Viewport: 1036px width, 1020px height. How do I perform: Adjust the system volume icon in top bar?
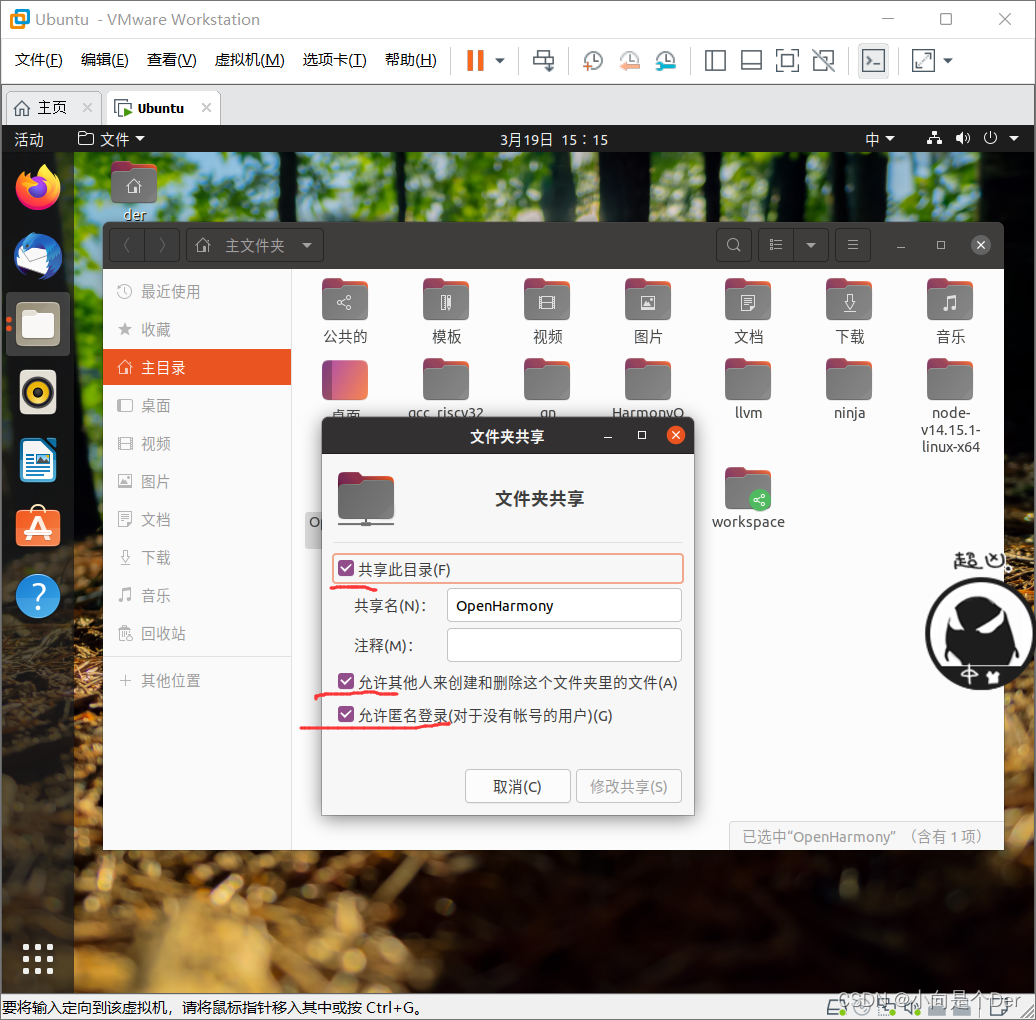(962, 138)
